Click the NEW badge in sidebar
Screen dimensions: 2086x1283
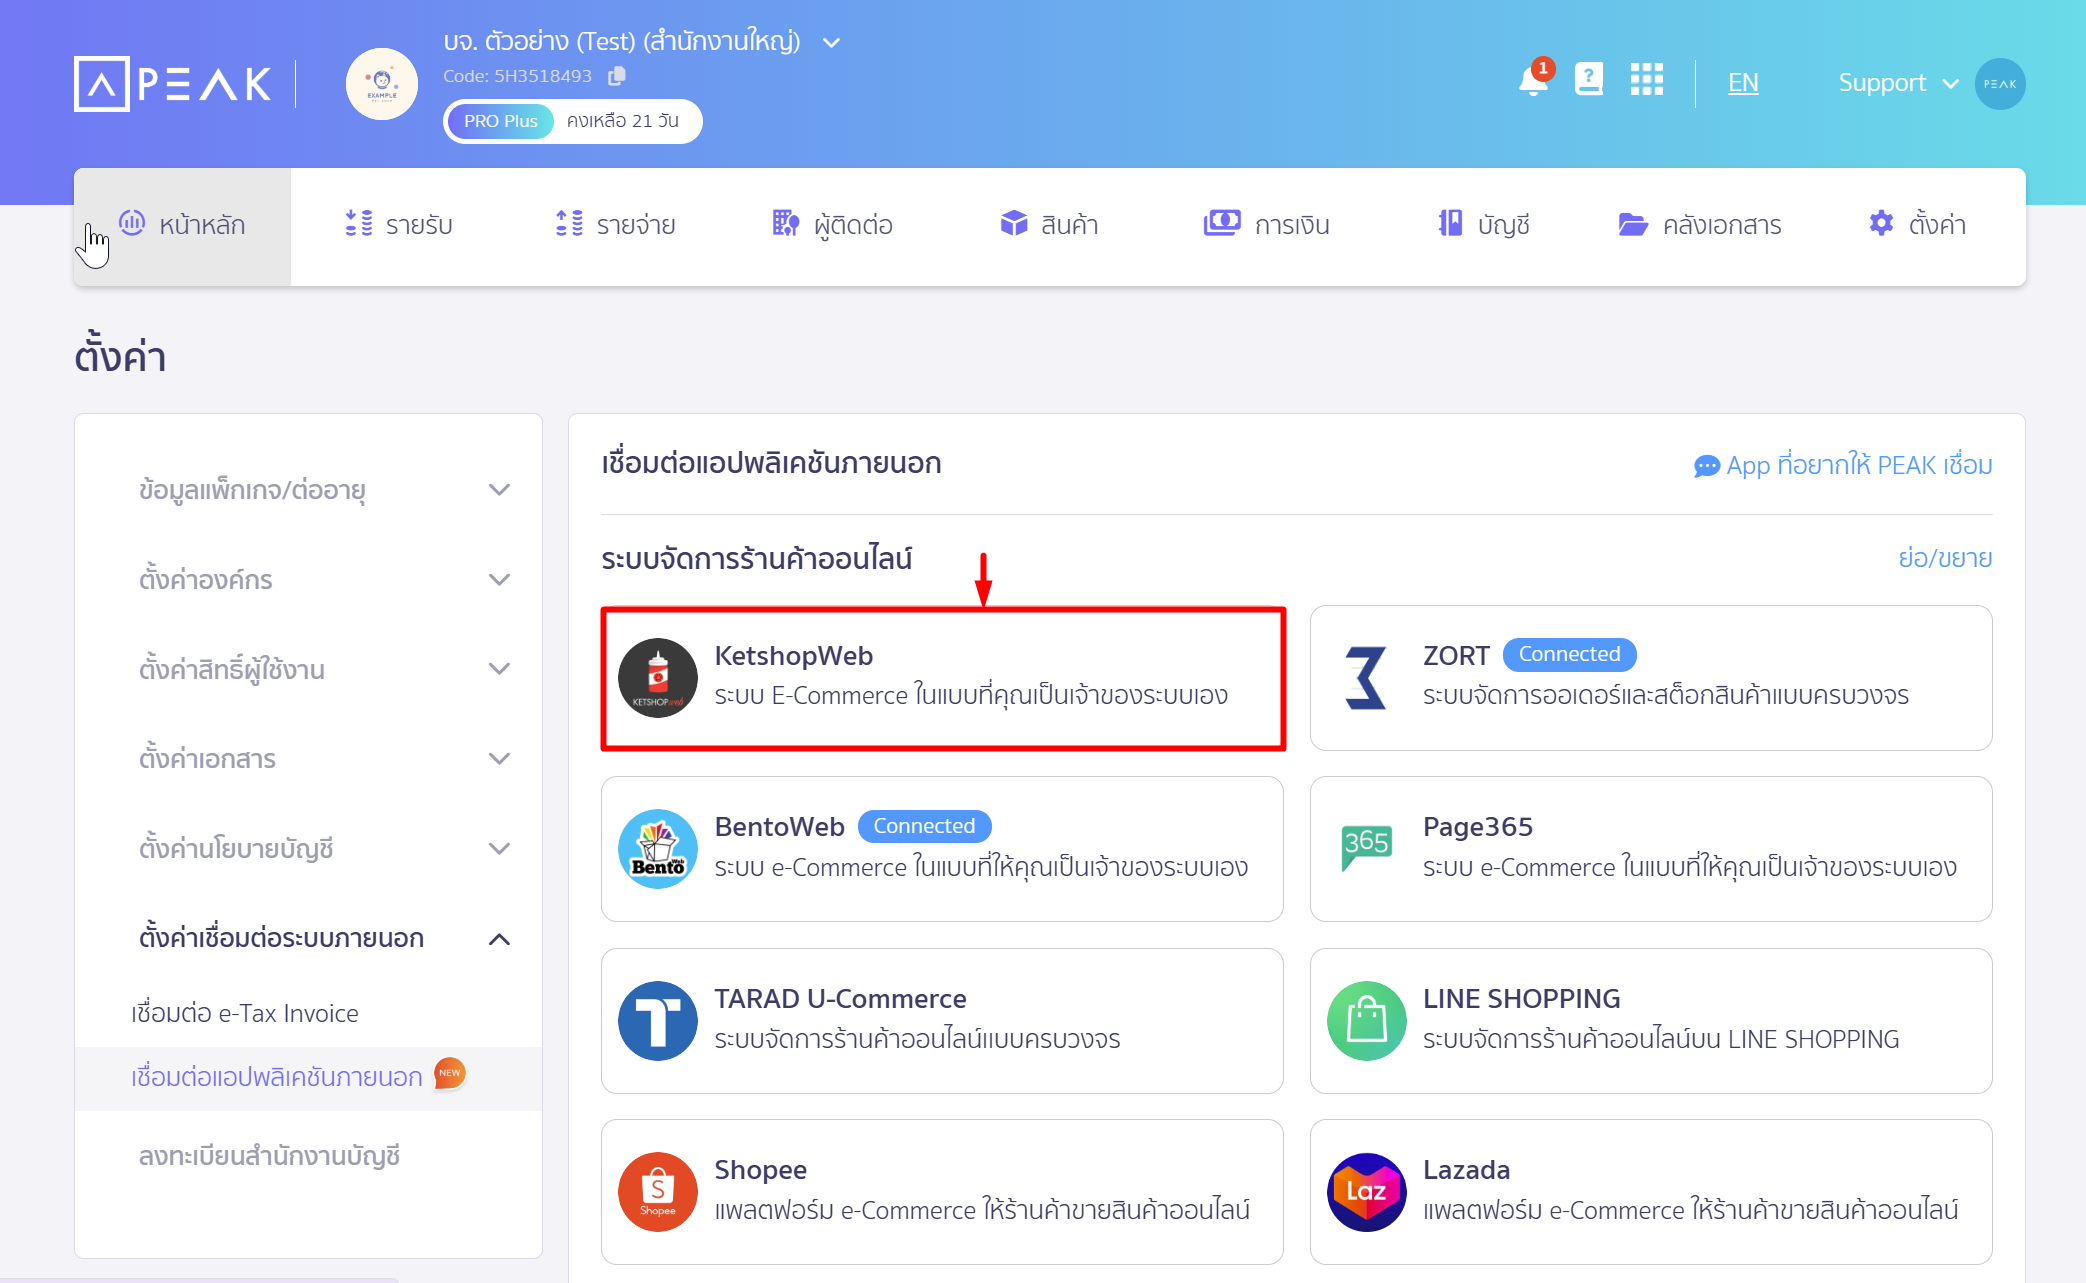pyautogui.click(x=450, y=1073)
